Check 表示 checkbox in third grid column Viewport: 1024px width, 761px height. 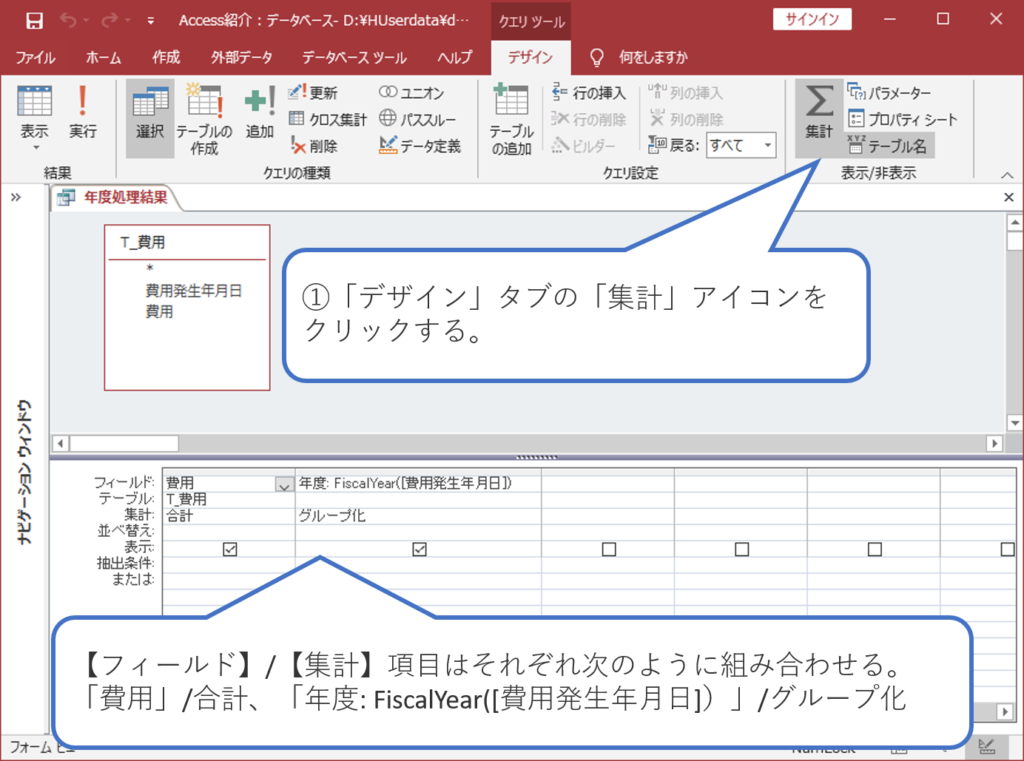pyautogui.click(x=609, y=549)
